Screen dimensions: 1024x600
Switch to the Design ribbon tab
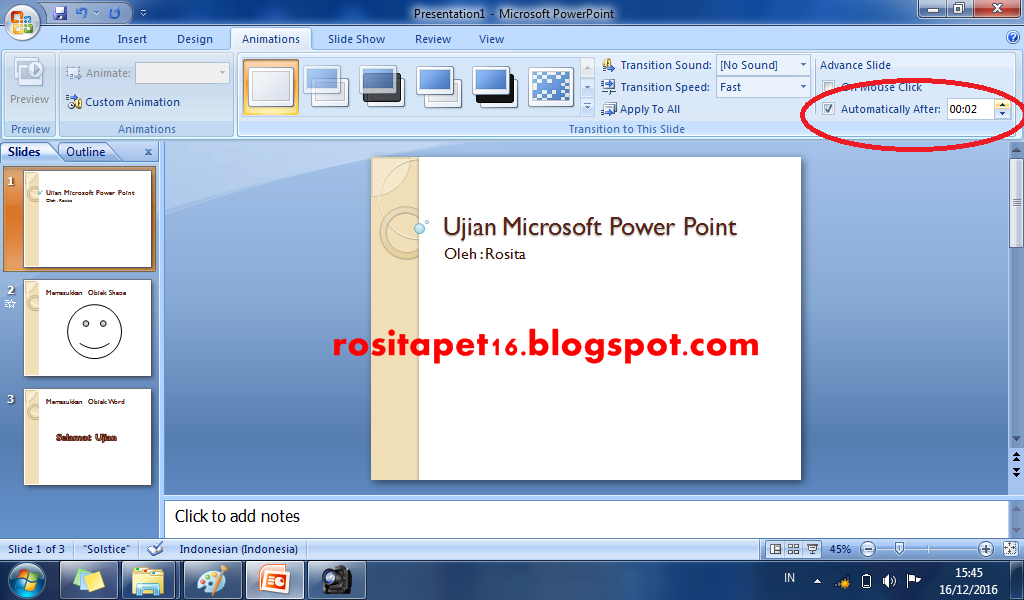195,39
